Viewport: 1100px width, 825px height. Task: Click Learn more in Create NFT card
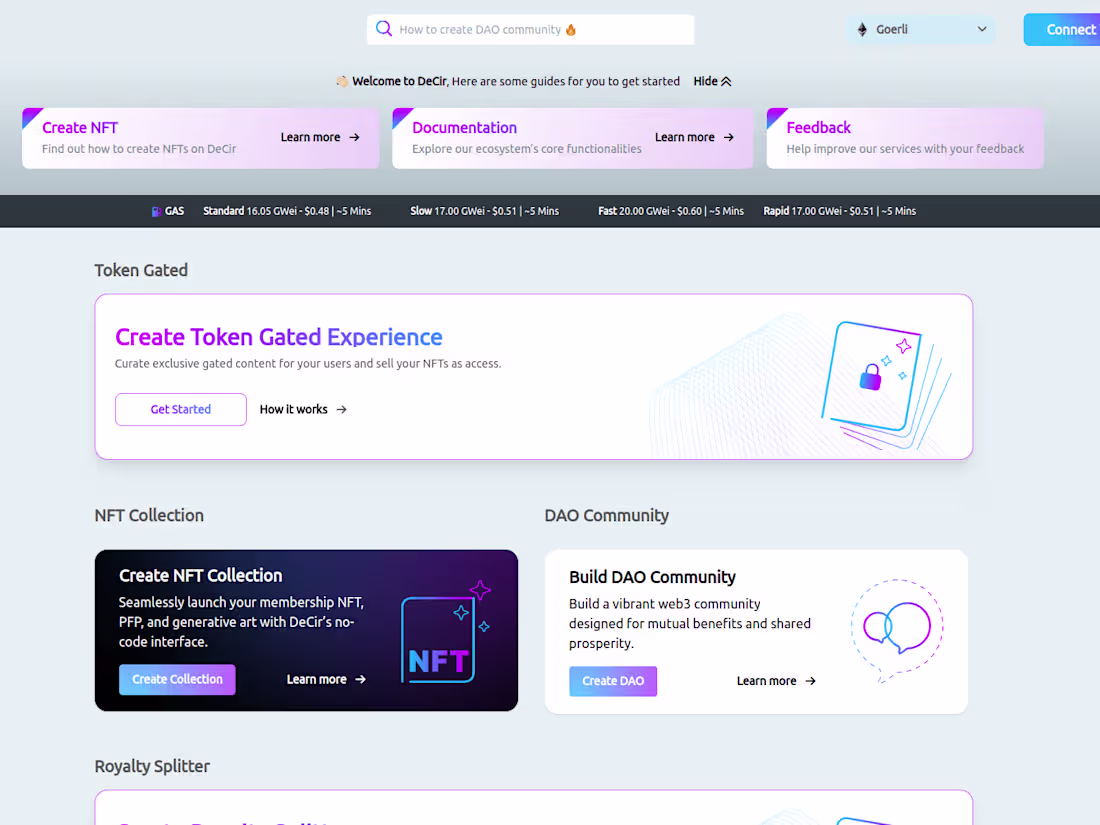pyautogui.click(x=310, y=138)
